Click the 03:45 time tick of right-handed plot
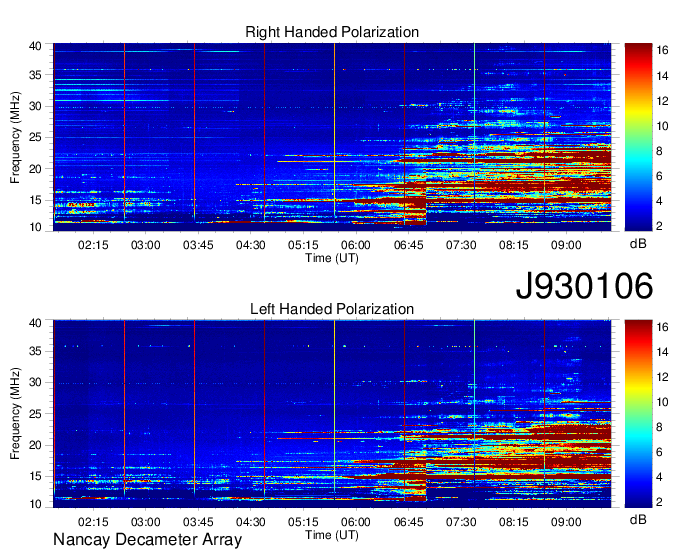 coord(198,245)
